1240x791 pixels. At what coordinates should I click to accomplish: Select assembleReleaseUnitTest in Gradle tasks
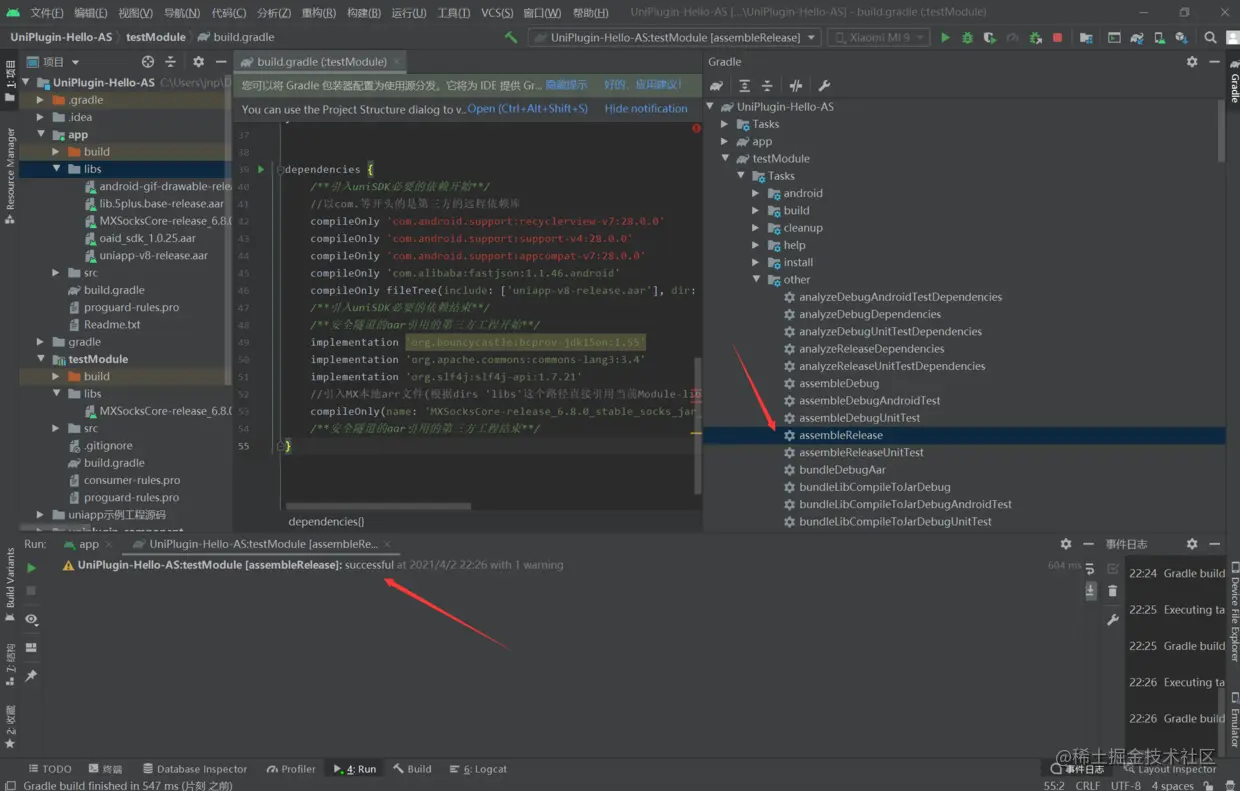click(x=861, y=452)
